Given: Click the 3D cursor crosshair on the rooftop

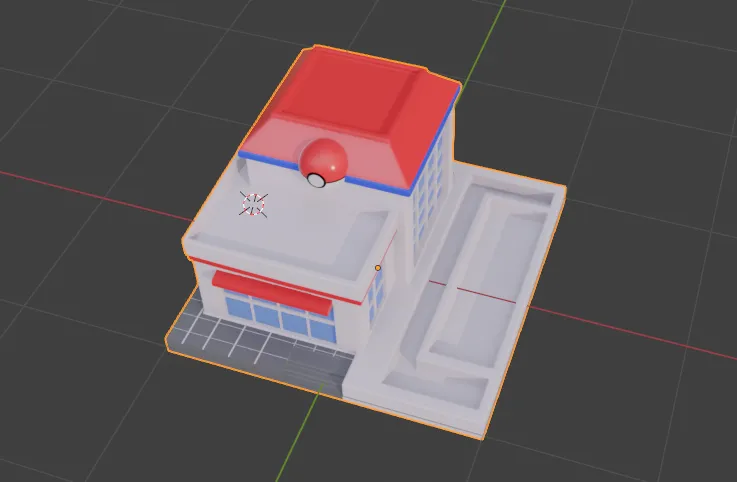Looking at the screenshot, I should click(253, 205).
